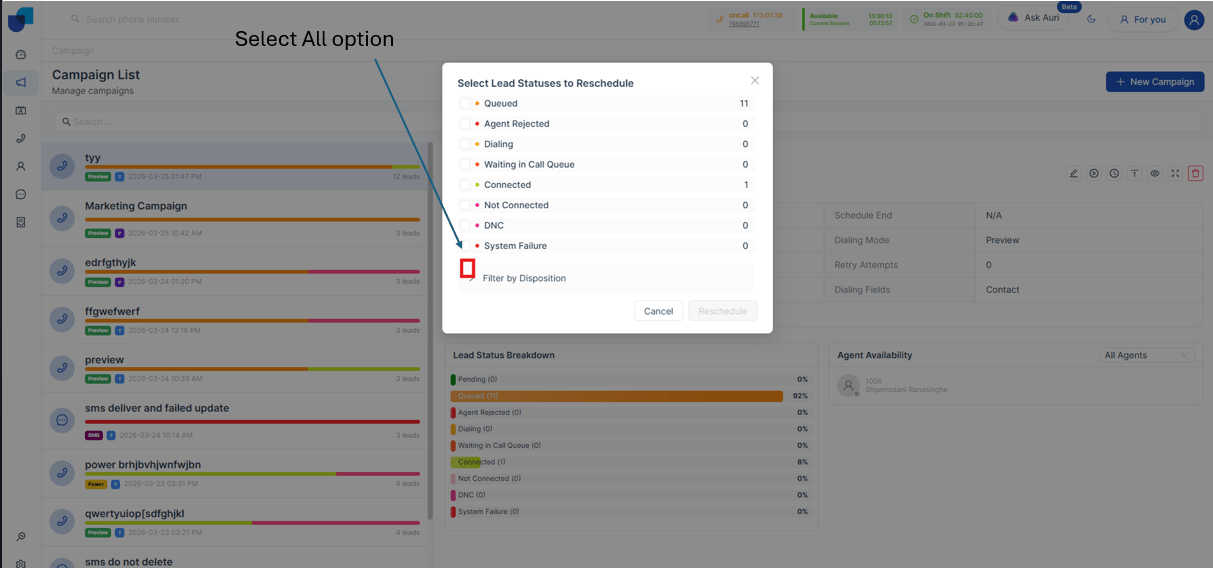
Task: Open the schedule clock icon
Action: (x=1114, y=173)
